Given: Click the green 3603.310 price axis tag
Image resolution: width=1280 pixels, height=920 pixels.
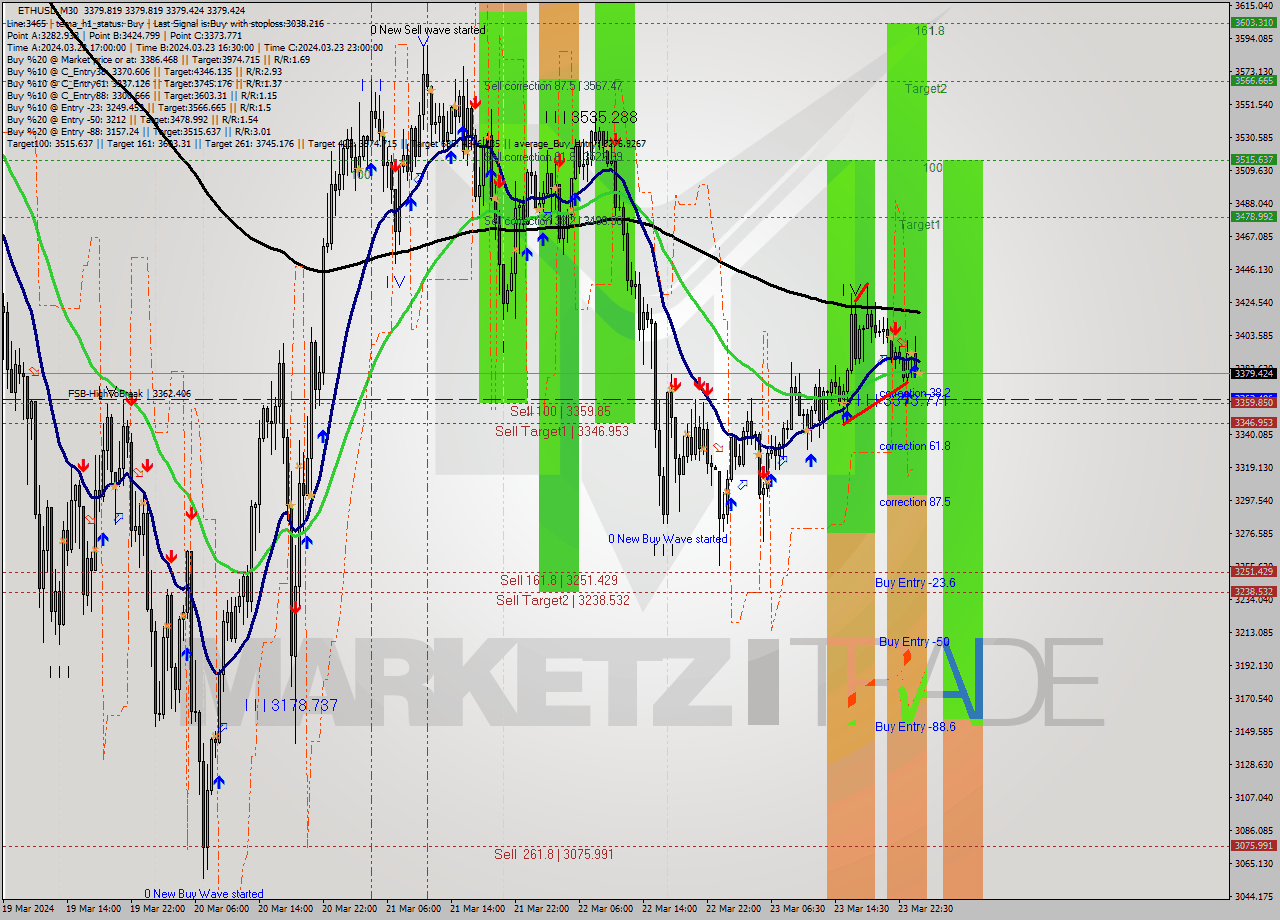Looking at the screenshot, I should pyautogui.click(x=1254, y=22).
